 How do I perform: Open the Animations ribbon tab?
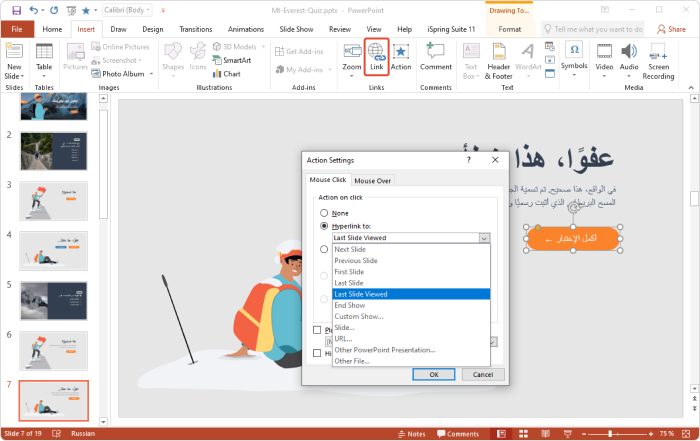246,29
